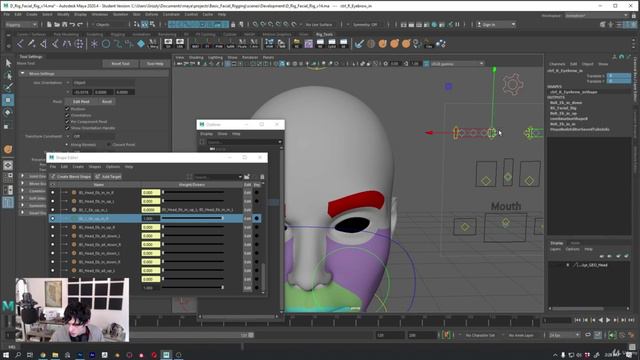
Task: Click the Reset Tool button
Action: tap(120, 64)
